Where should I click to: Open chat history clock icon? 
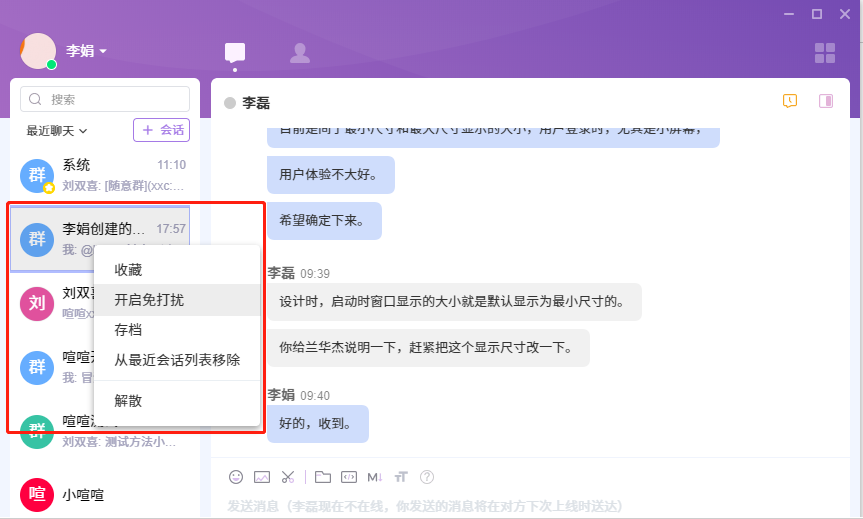click(x=790, y=101)
